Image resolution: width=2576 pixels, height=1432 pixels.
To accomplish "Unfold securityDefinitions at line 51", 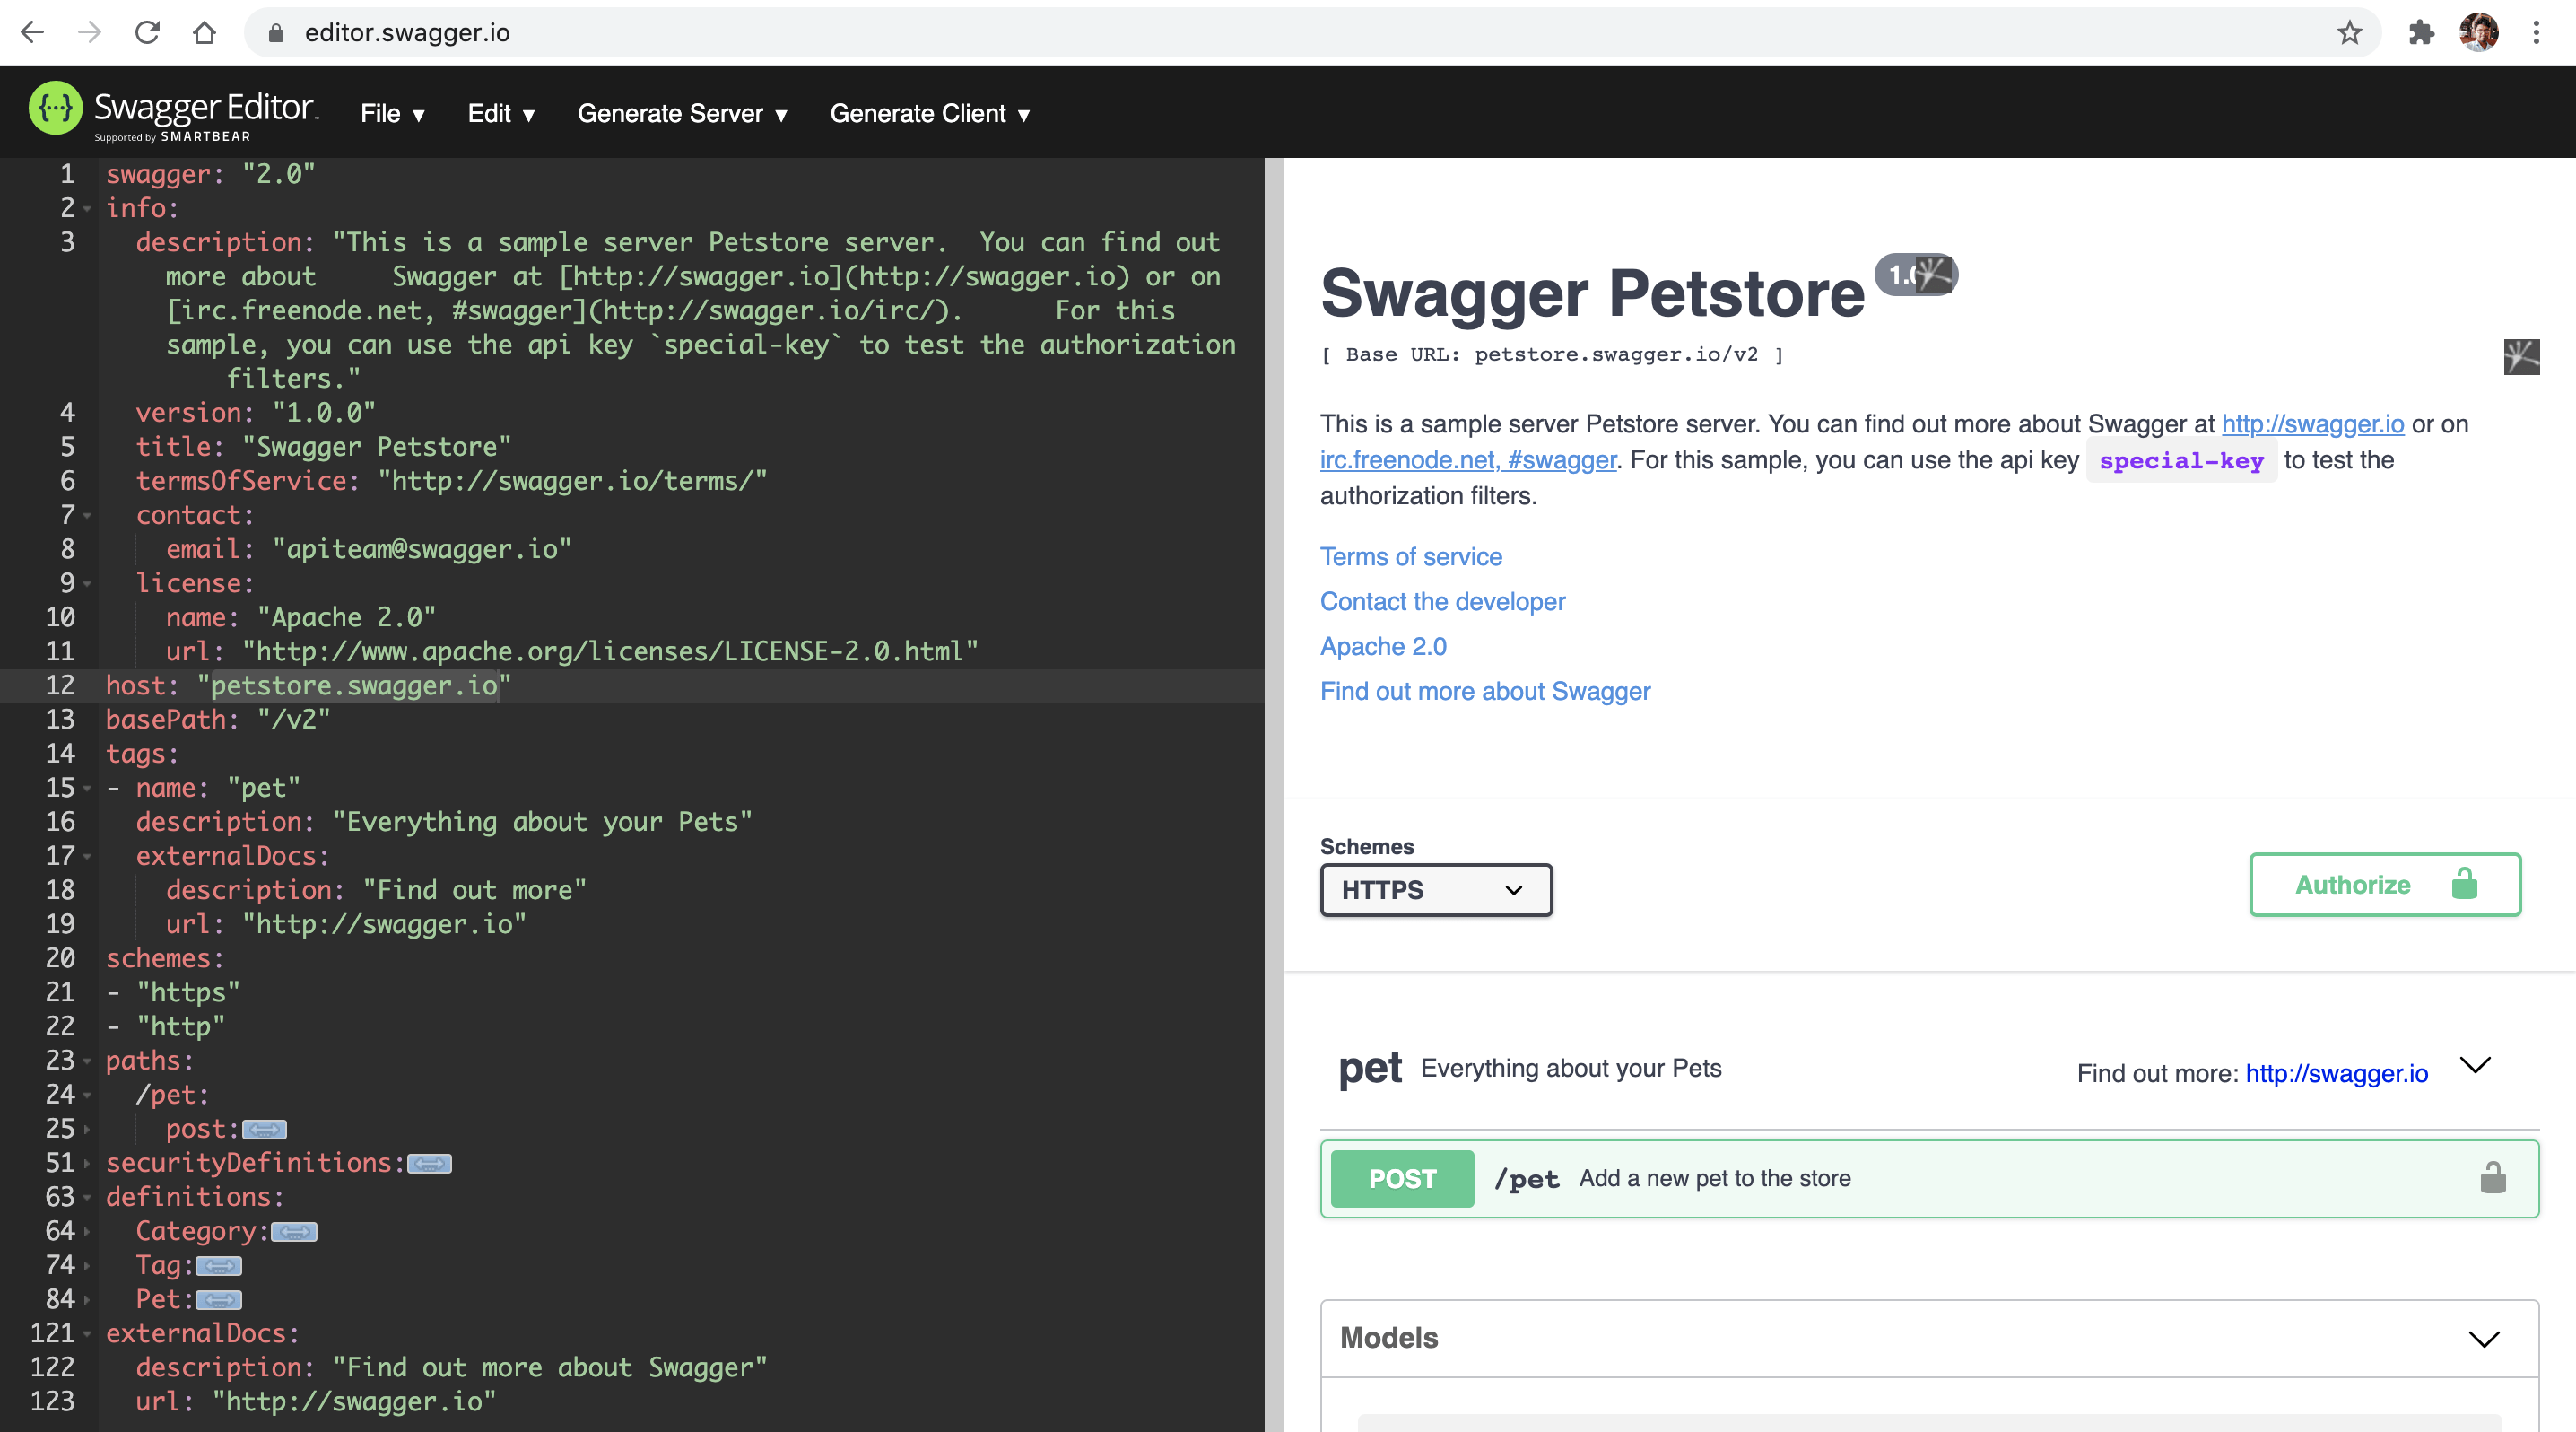I will (87, 1163).
